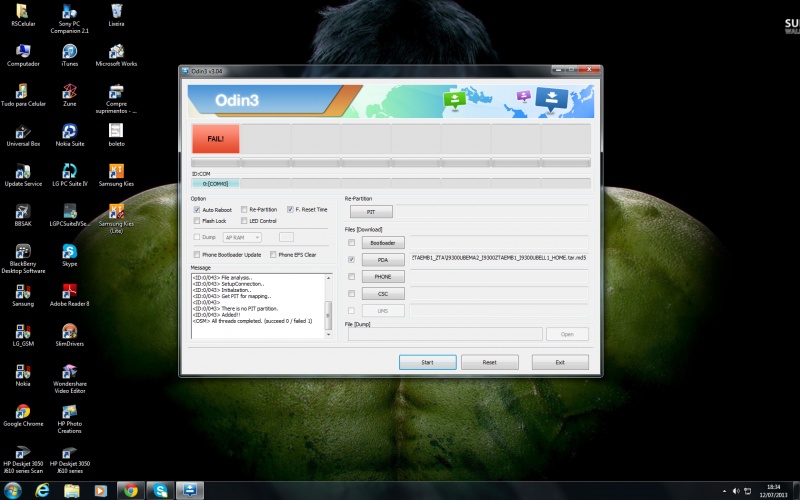
Task: Enable the Flash Lock option
Action: (196, 221)
